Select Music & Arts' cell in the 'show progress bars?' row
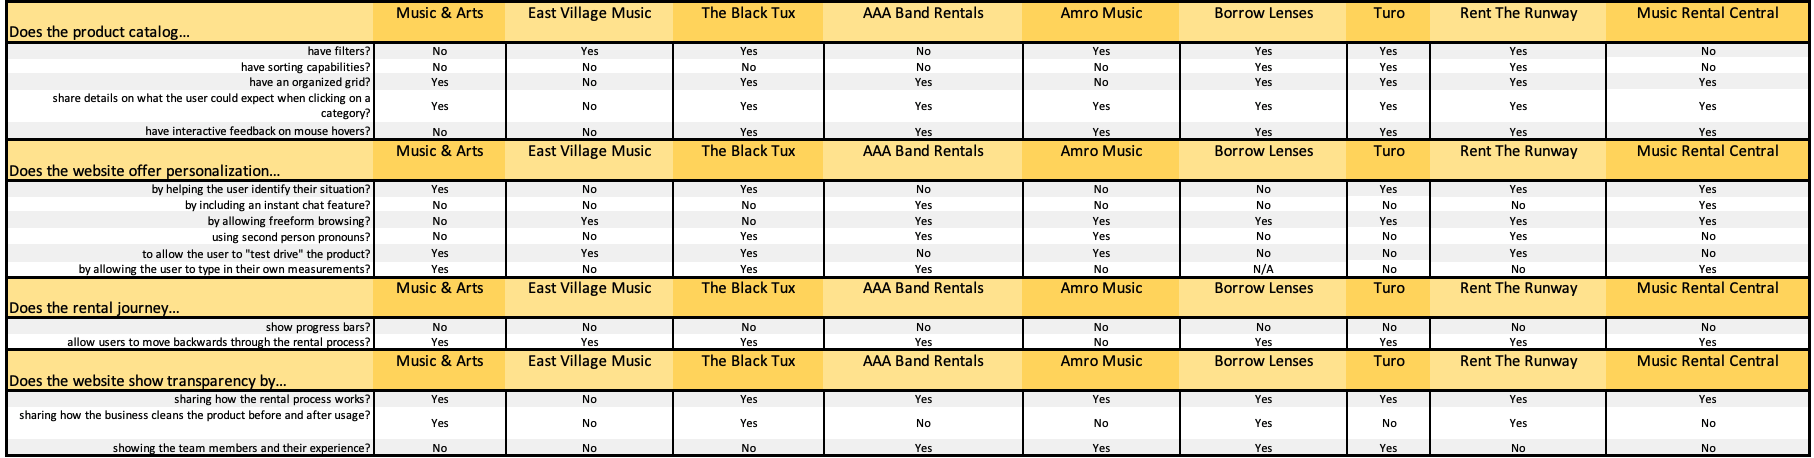Screen dimensions: 1814x458 (439, 327)
